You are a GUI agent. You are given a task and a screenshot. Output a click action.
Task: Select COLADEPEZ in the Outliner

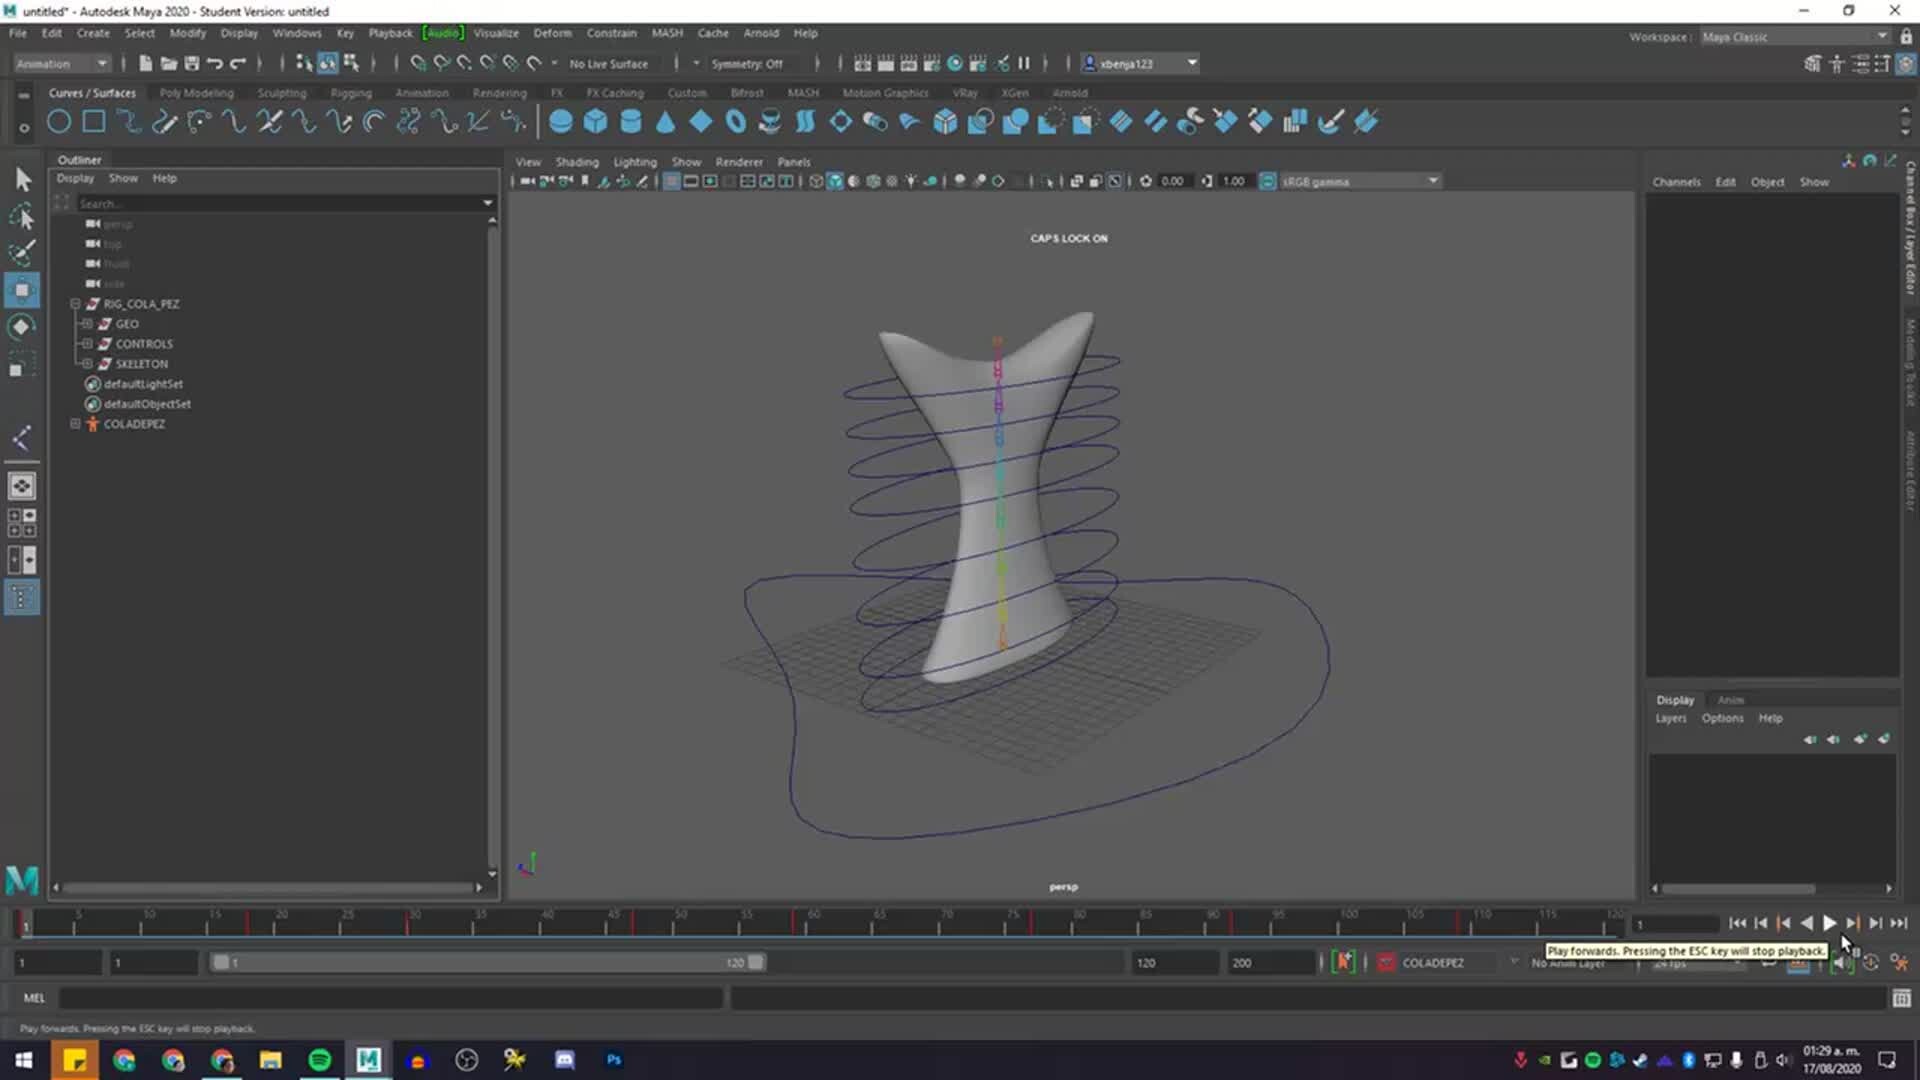tap(133, 424)
